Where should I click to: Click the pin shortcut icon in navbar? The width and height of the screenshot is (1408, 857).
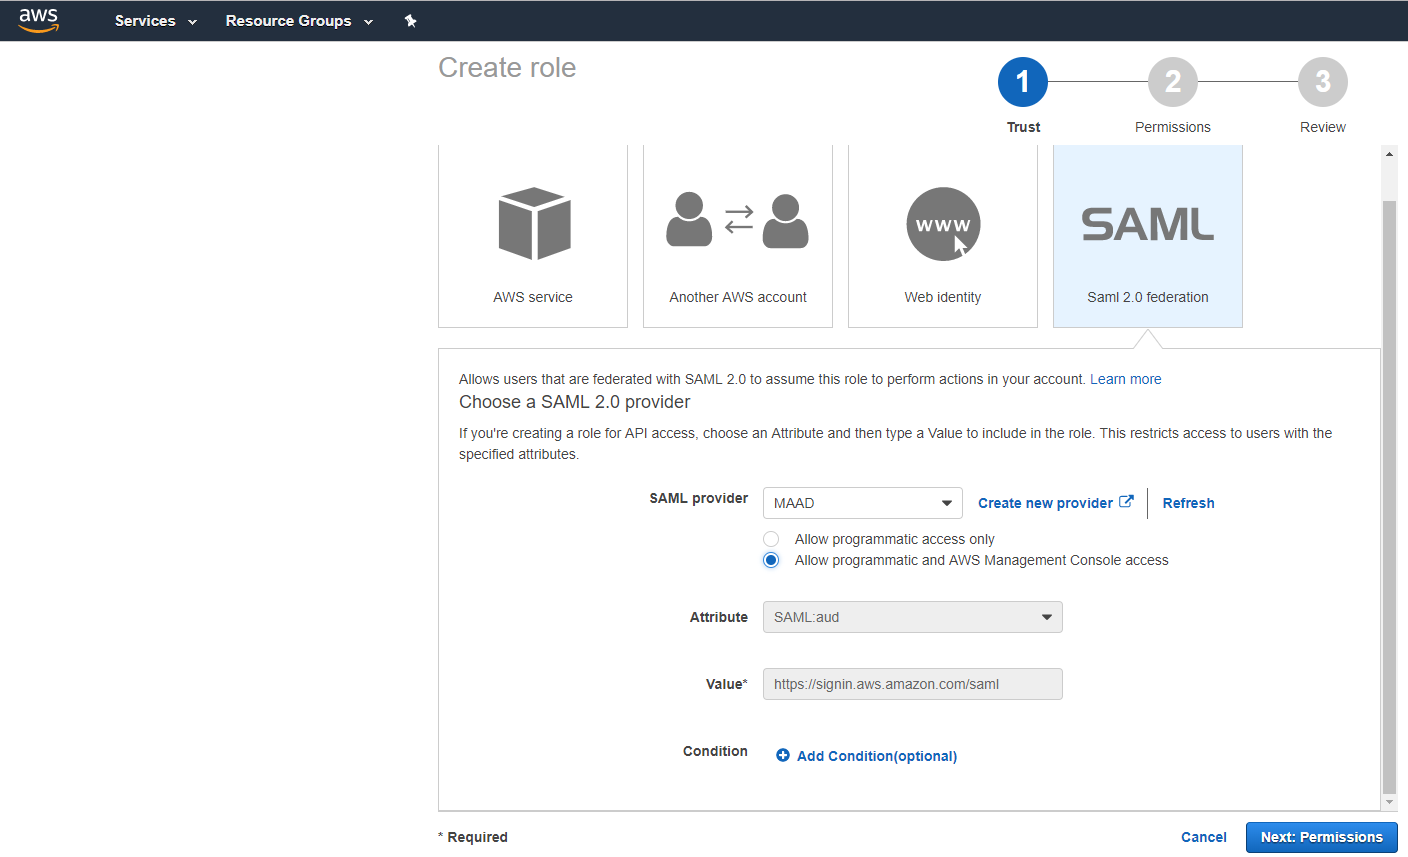(410, 21)
